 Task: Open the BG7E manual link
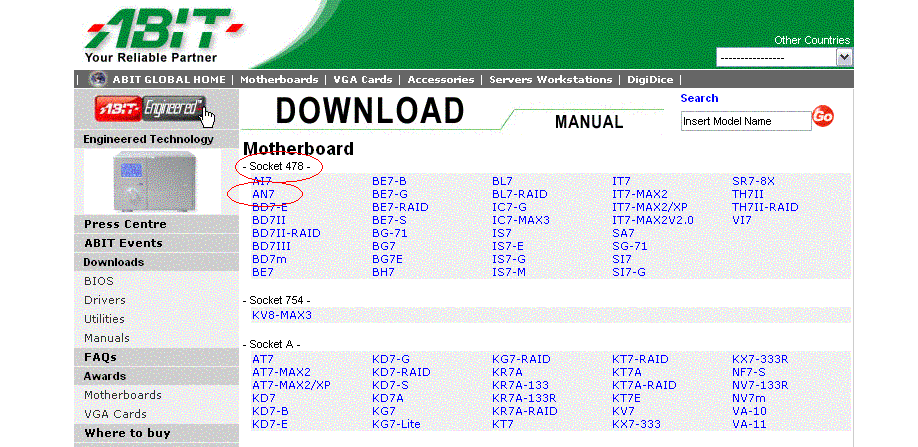[388, 259]
